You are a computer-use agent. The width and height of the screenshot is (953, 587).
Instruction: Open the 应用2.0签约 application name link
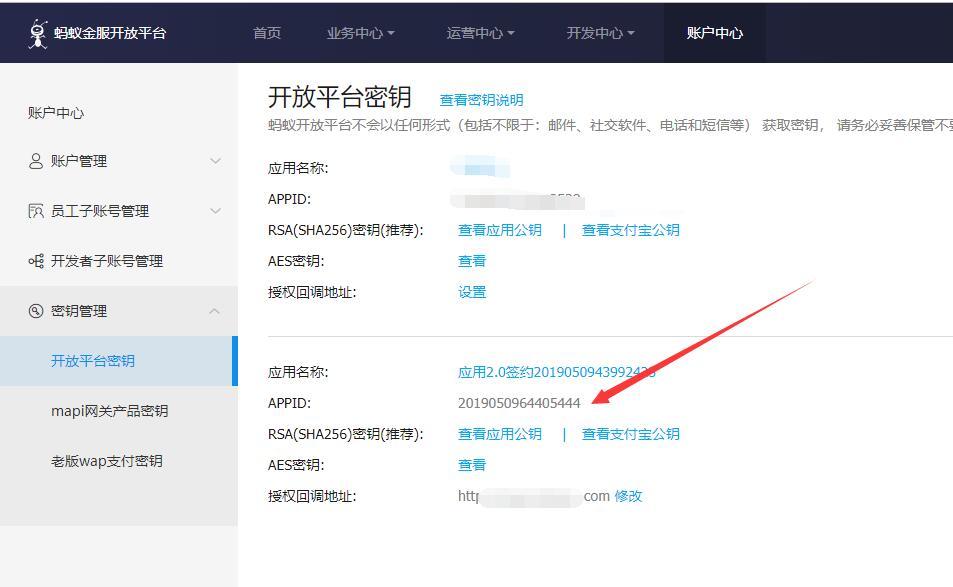coord(556,372)
